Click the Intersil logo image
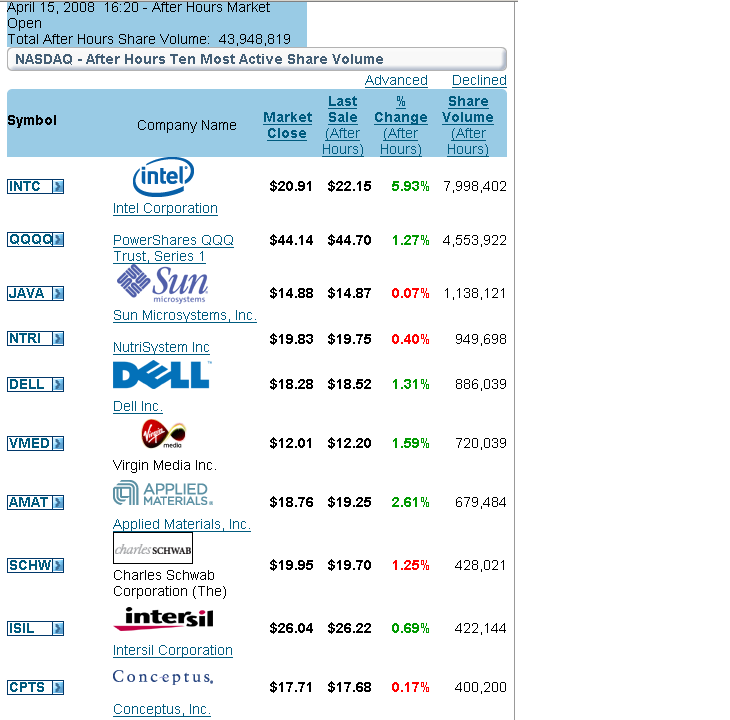Image resolution: width=730 pixels, height=720 pixels. click(x=163, y=619)
